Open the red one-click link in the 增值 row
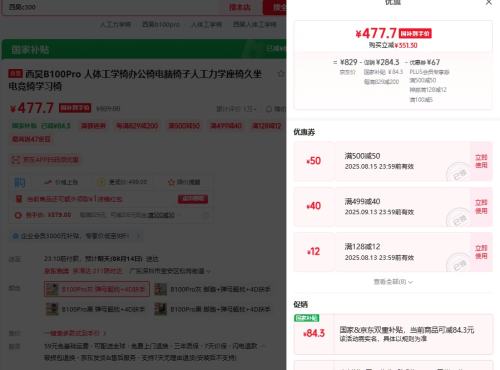 tap(75, 333)
